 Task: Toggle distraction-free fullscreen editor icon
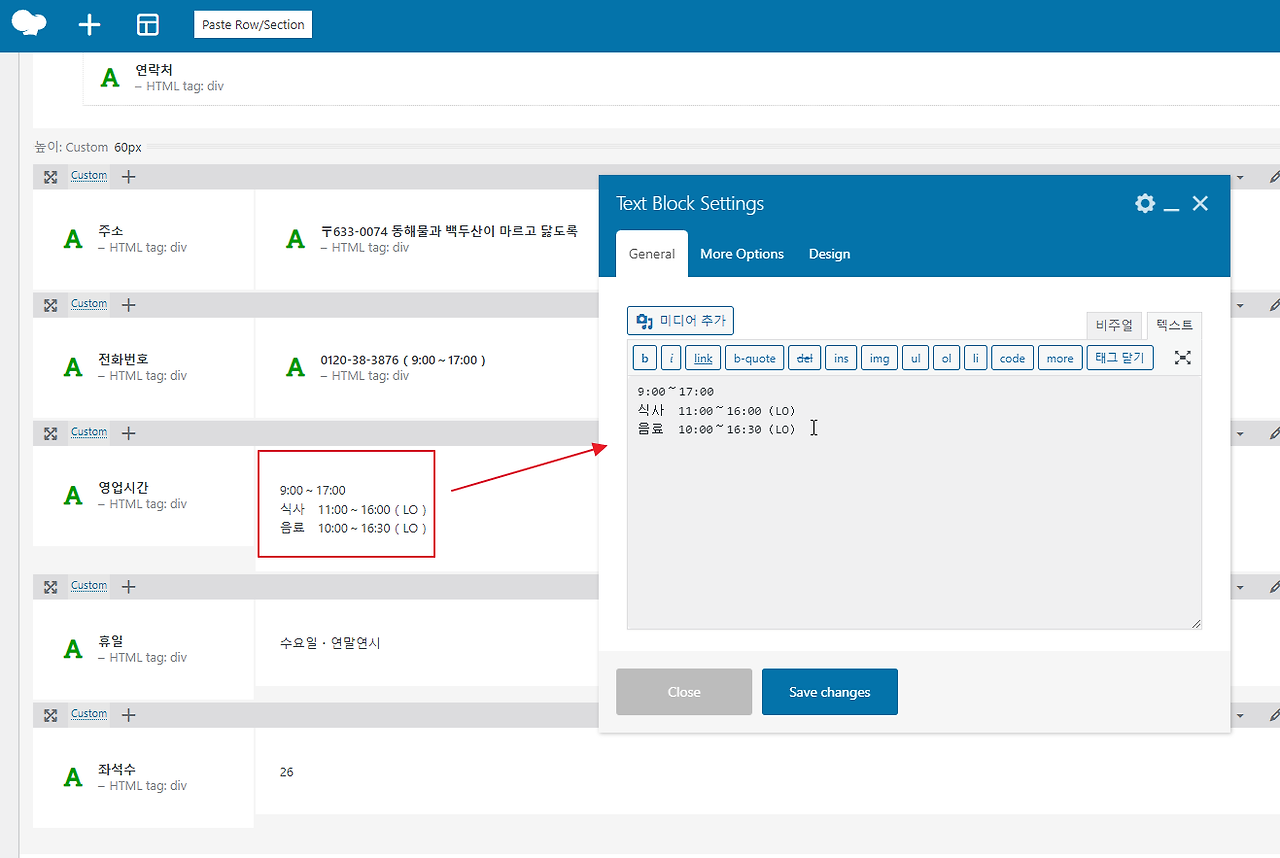point(1183,357)
